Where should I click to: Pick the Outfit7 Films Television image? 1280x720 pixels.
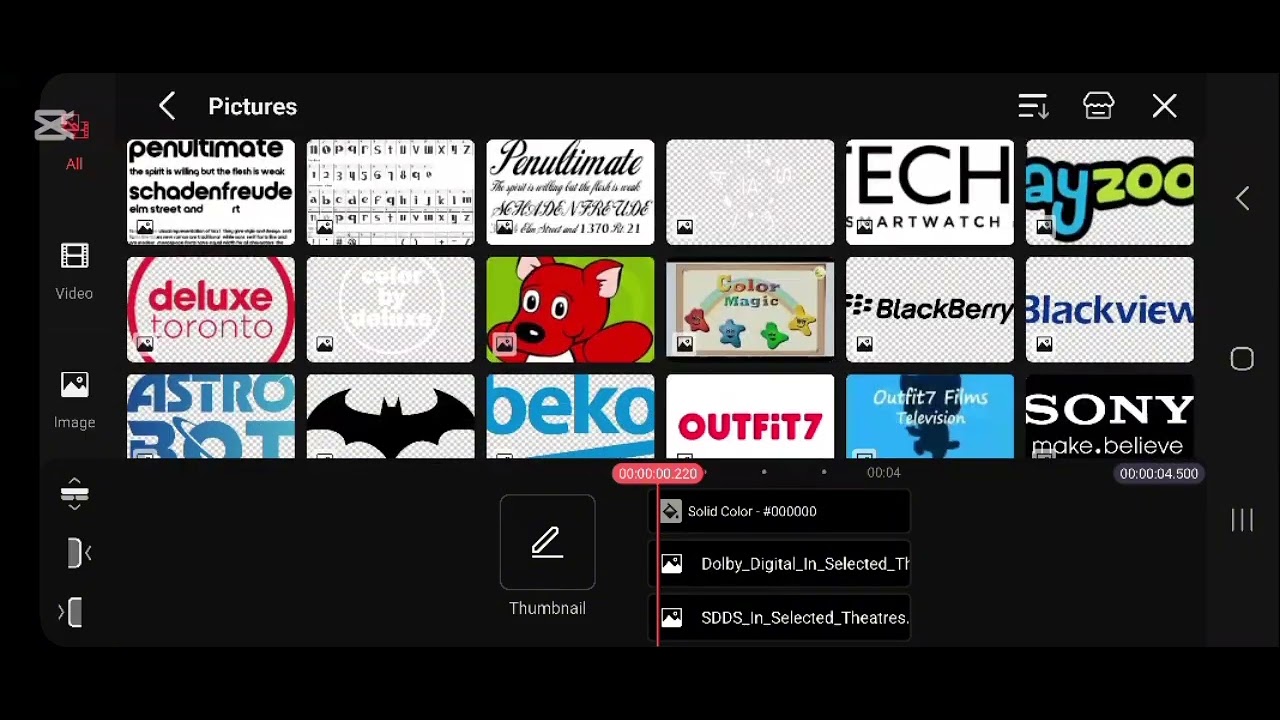pyautogui.click(x=930, y=417)
